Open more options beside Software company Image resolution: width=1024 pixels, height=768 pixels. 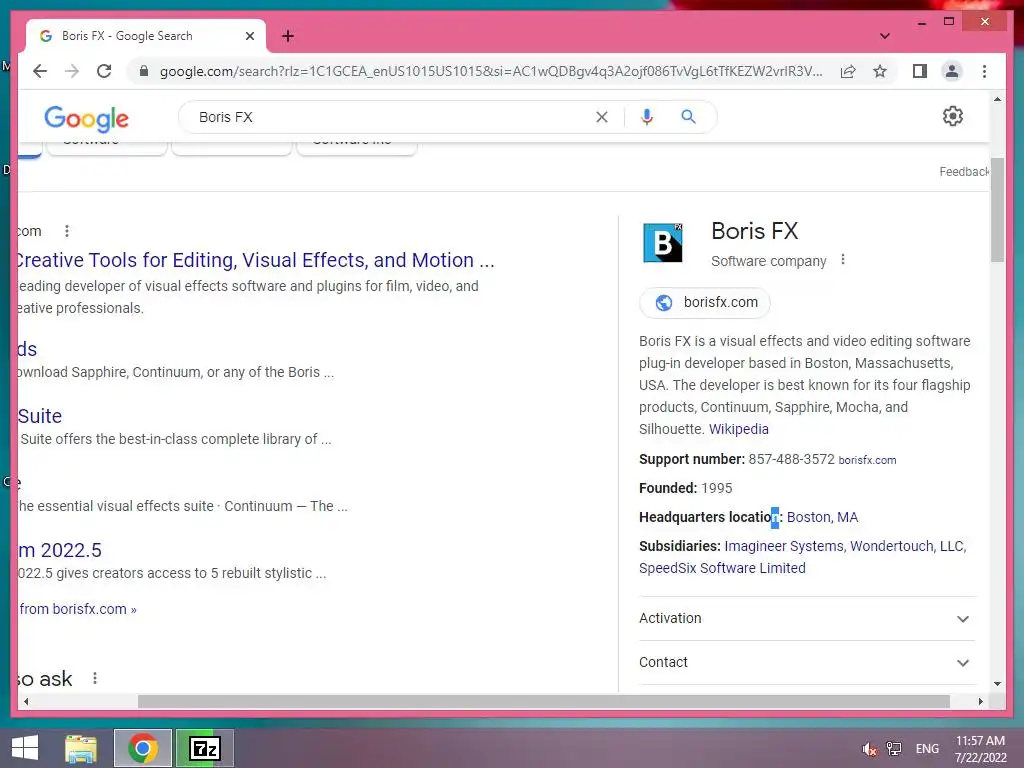tap(843, 260)
